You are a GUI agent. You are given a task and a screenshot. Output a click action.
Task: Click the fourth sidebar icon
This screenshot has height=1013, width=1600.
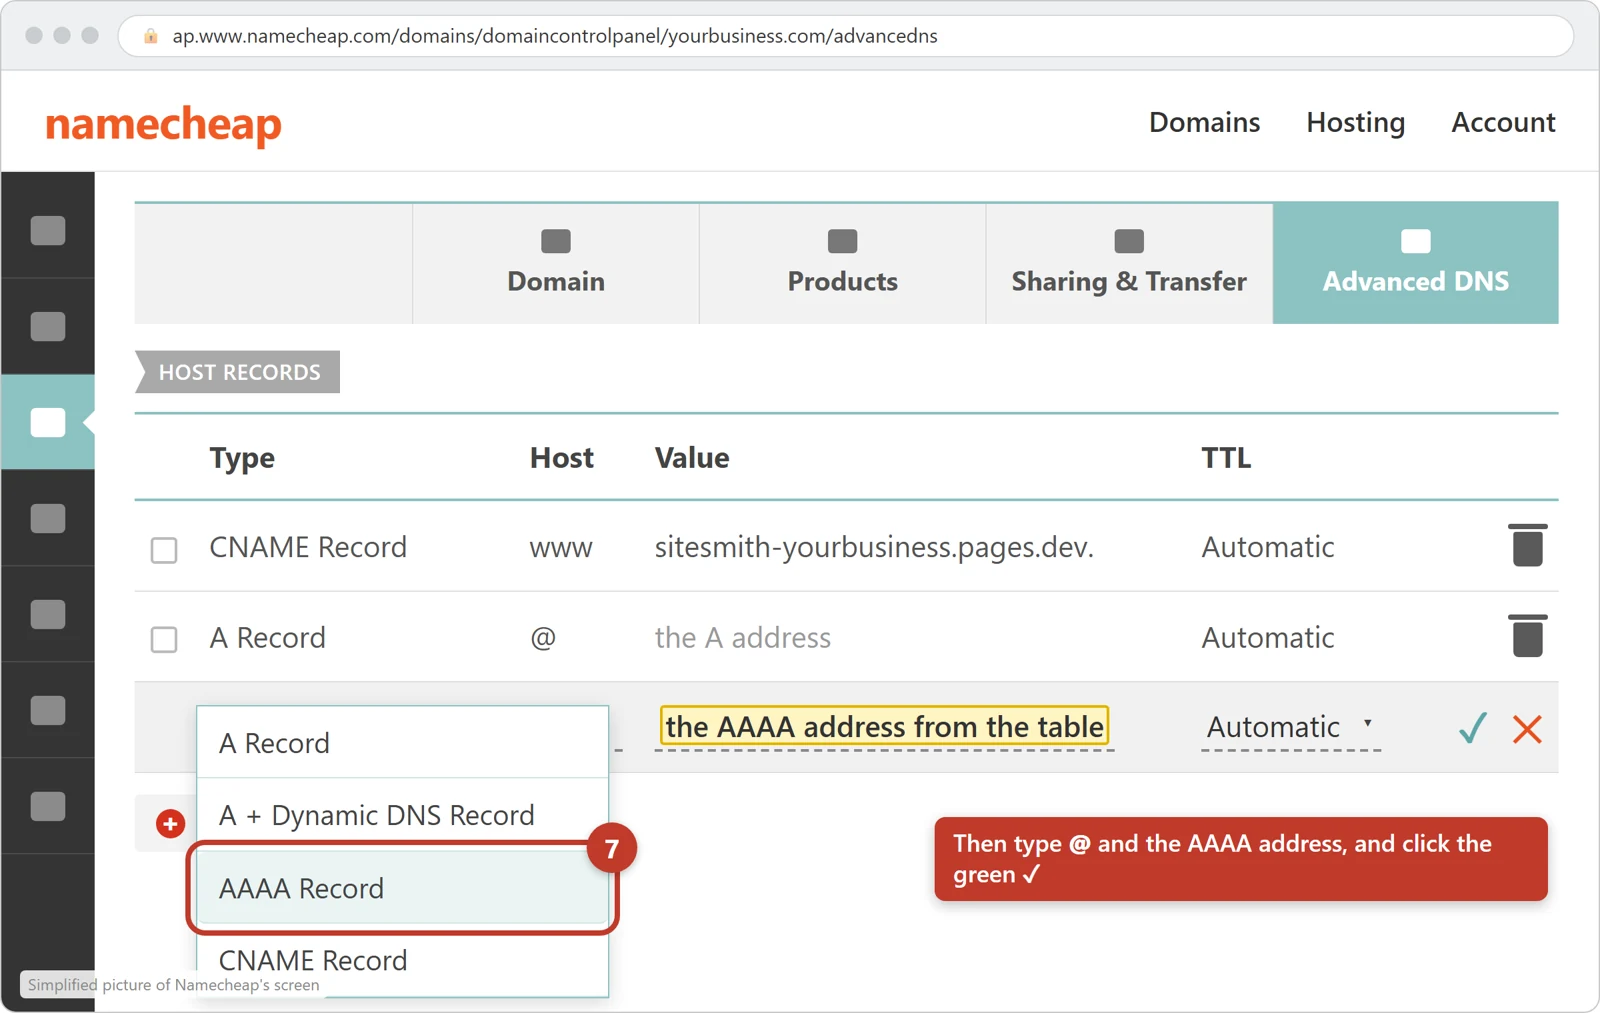(x=48, y=519)
